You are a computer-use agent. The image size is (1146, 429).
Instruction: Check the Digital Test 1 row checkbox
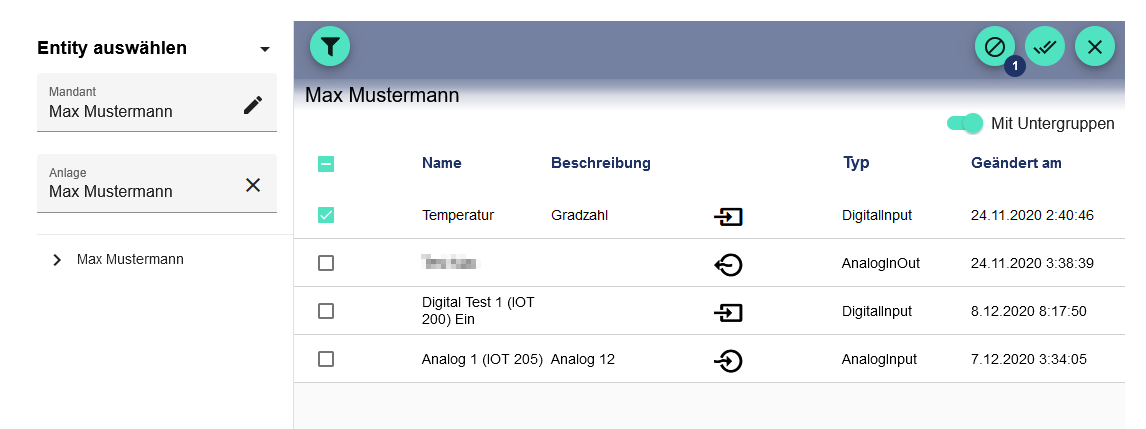[326, 311]
